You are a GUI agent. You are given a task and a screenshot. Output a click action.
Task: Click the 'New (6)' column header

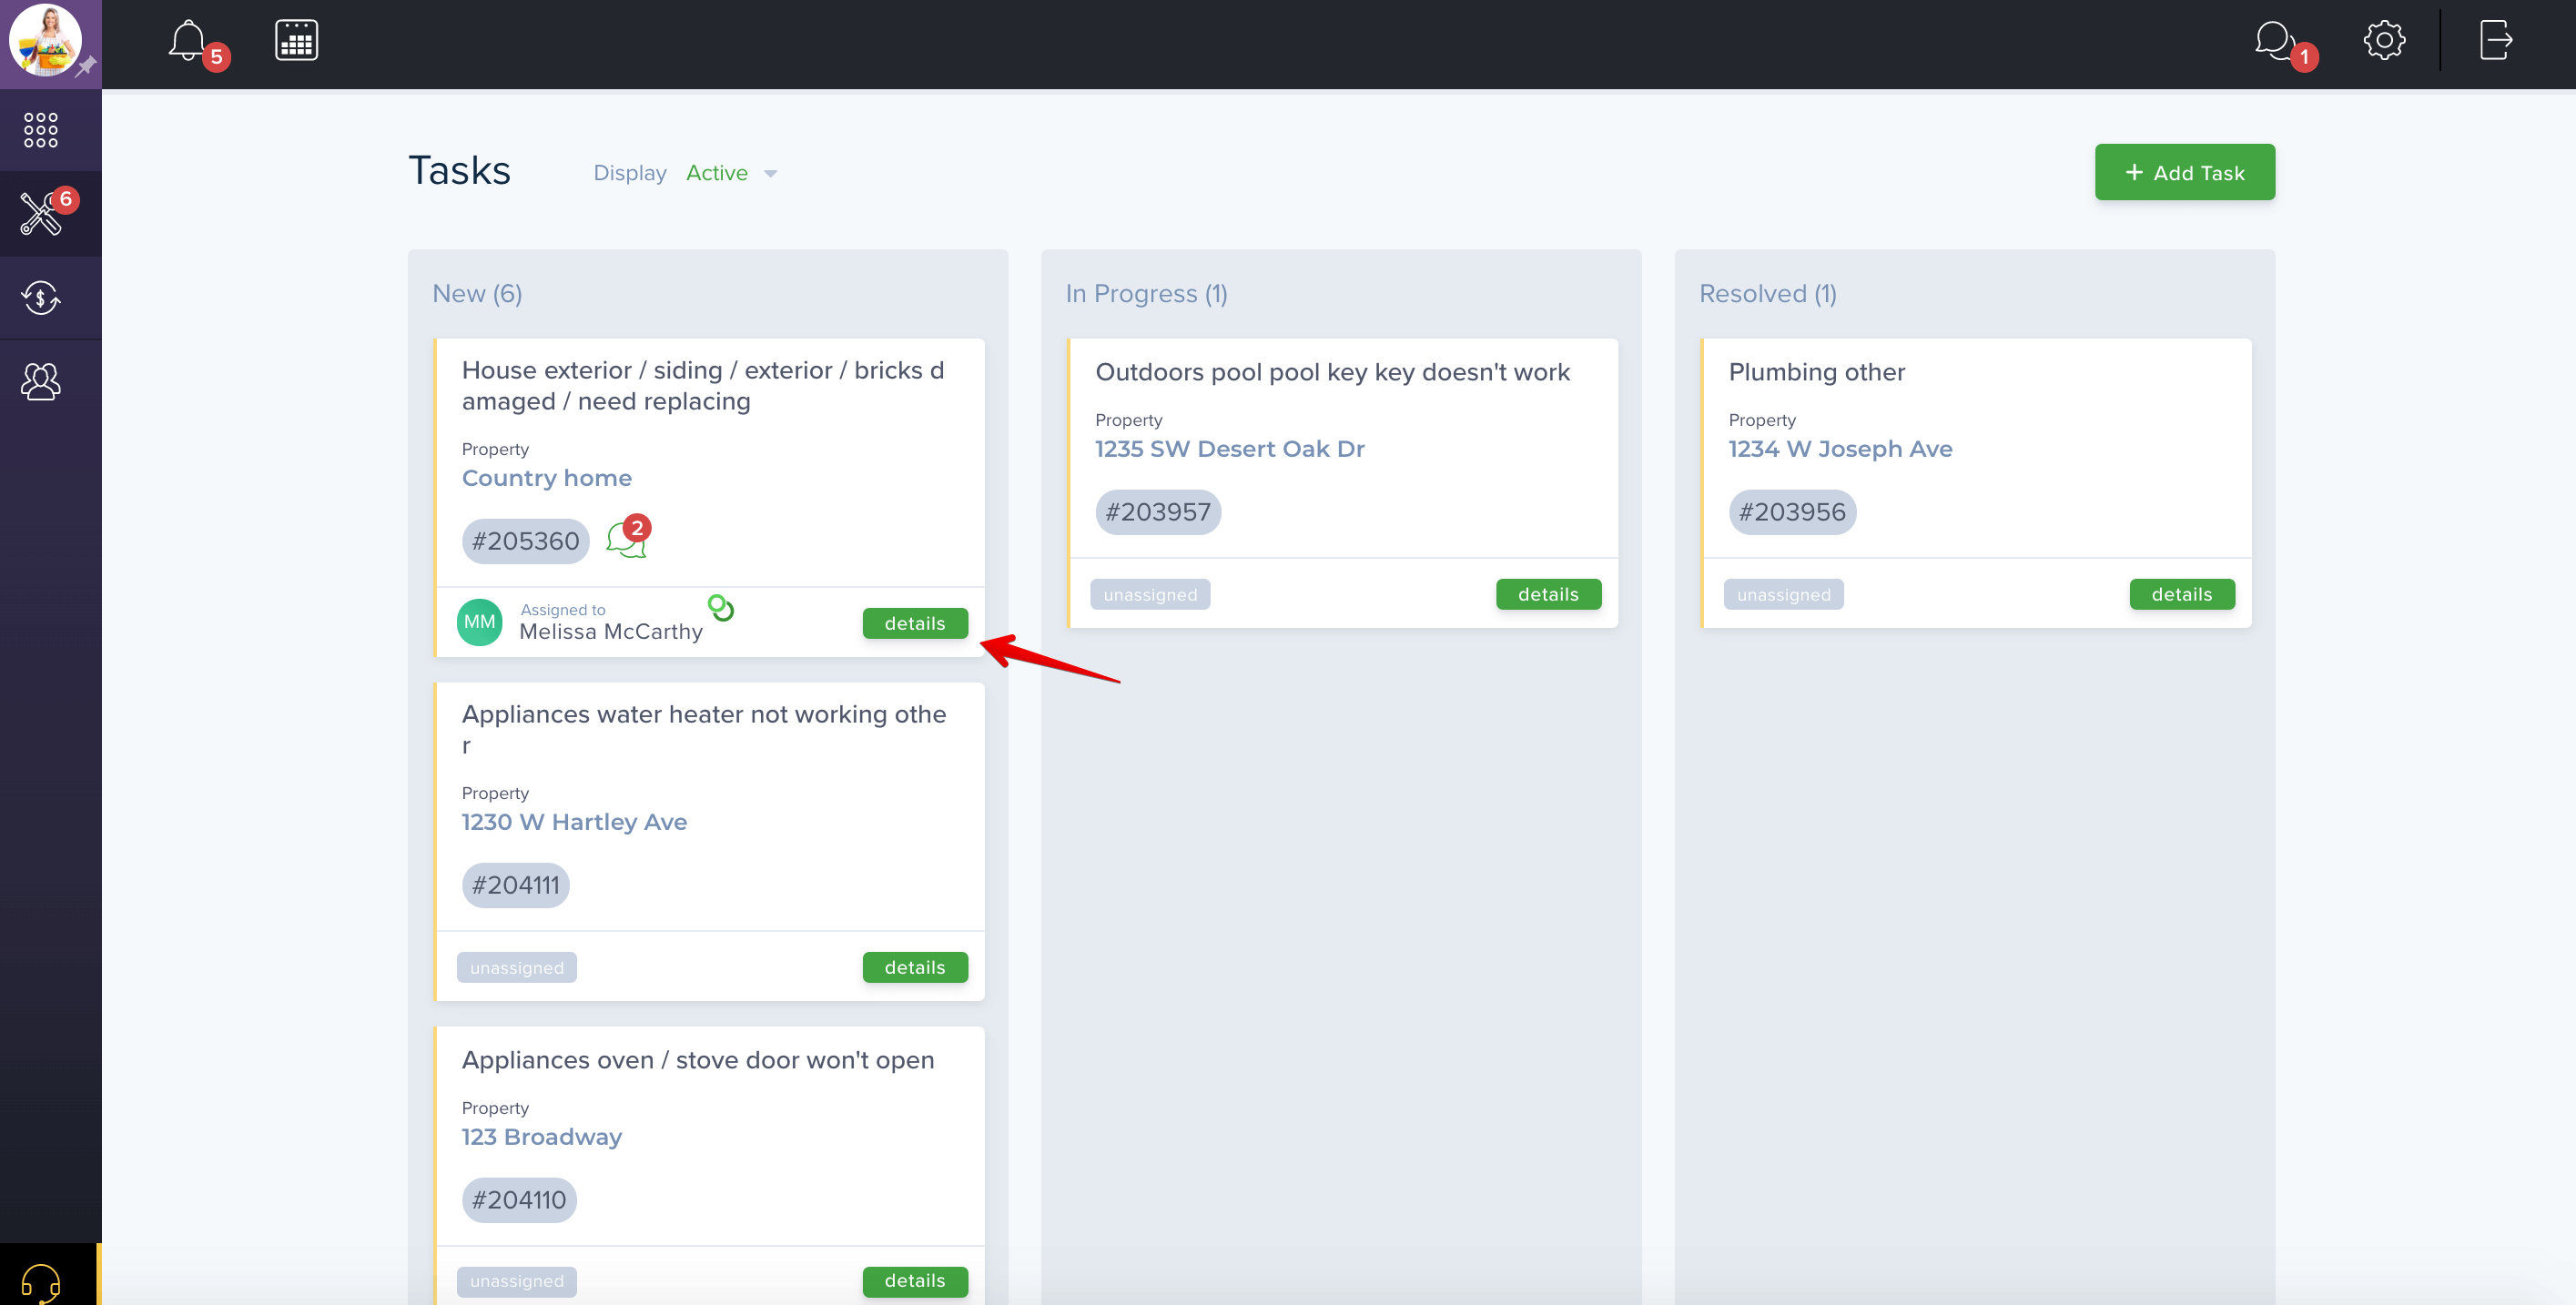point(477,293)
